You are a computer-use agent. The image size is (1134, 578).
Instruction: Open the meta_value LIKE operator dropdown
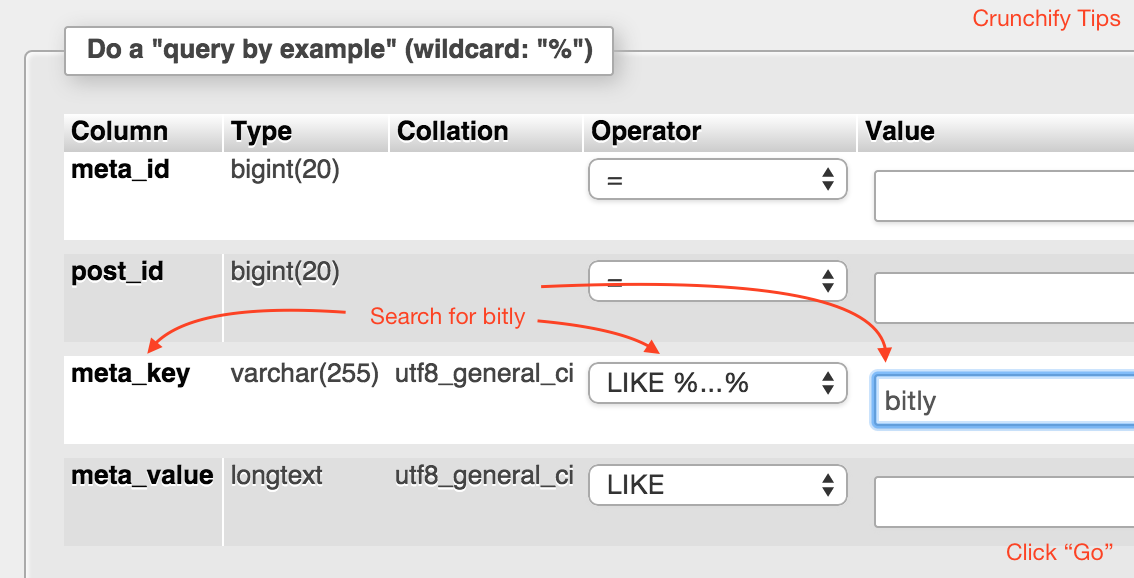(717, 485)
